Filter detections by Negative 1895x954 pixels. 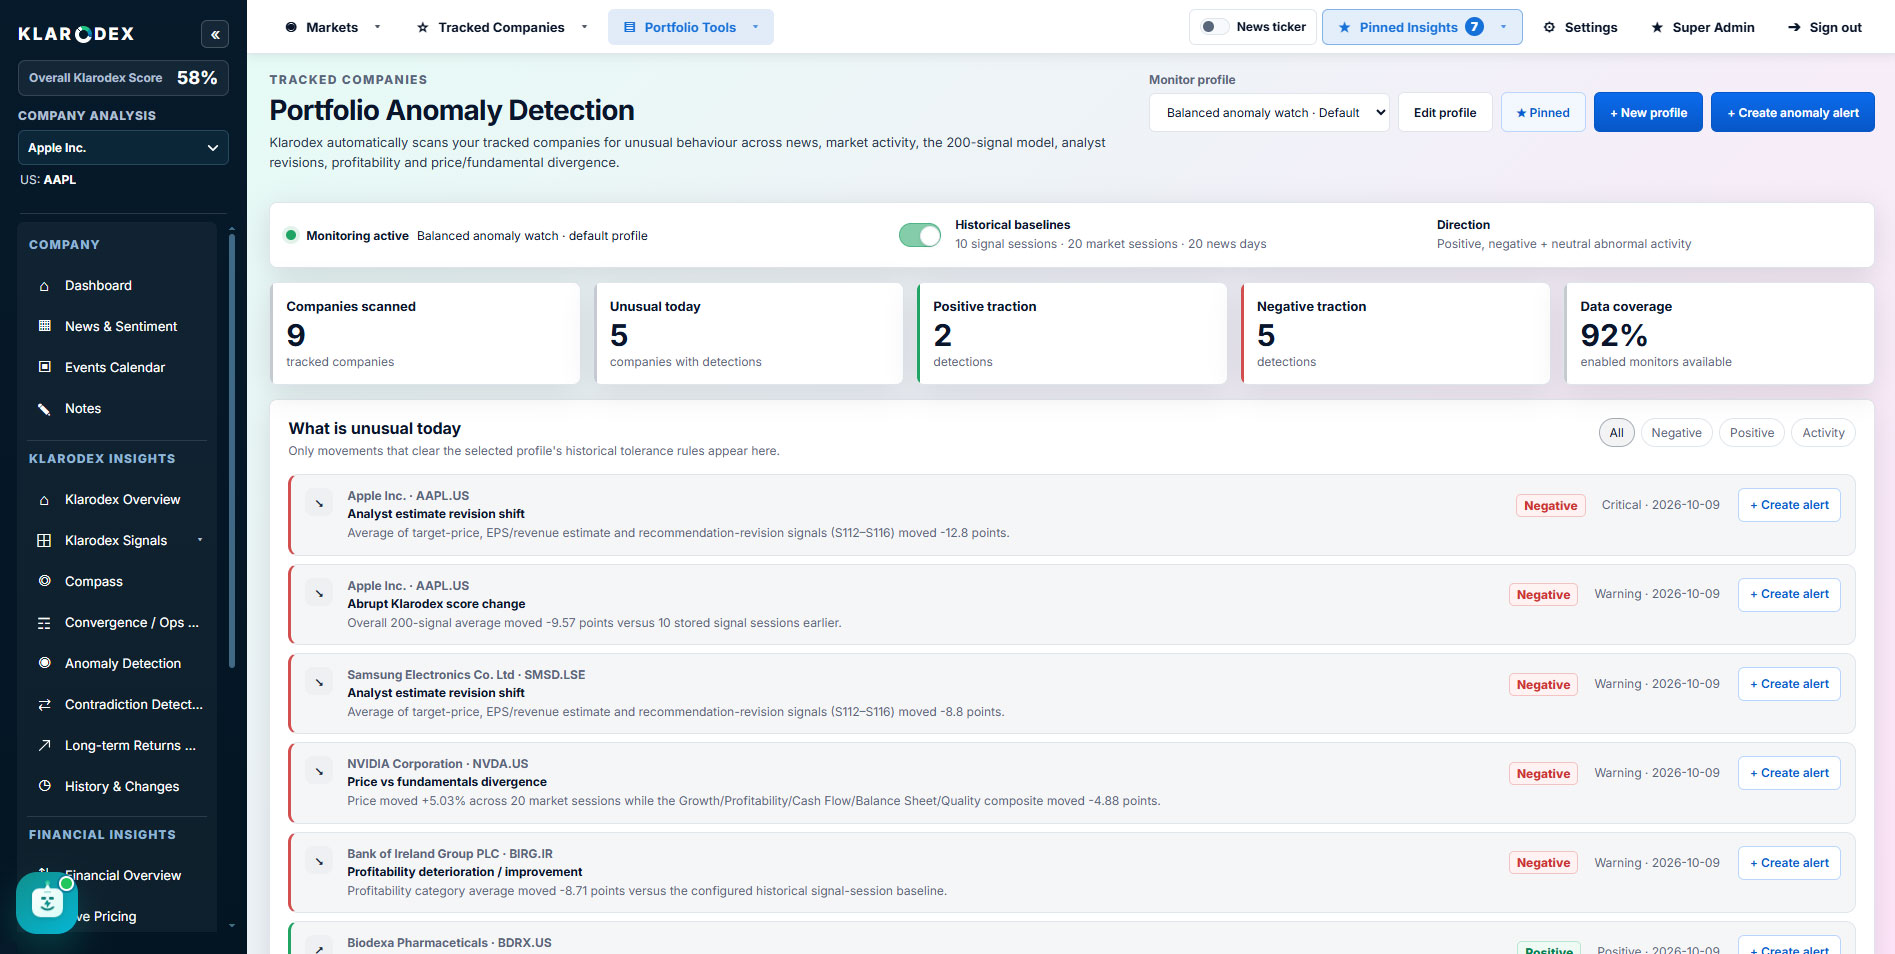[1676, 433]
